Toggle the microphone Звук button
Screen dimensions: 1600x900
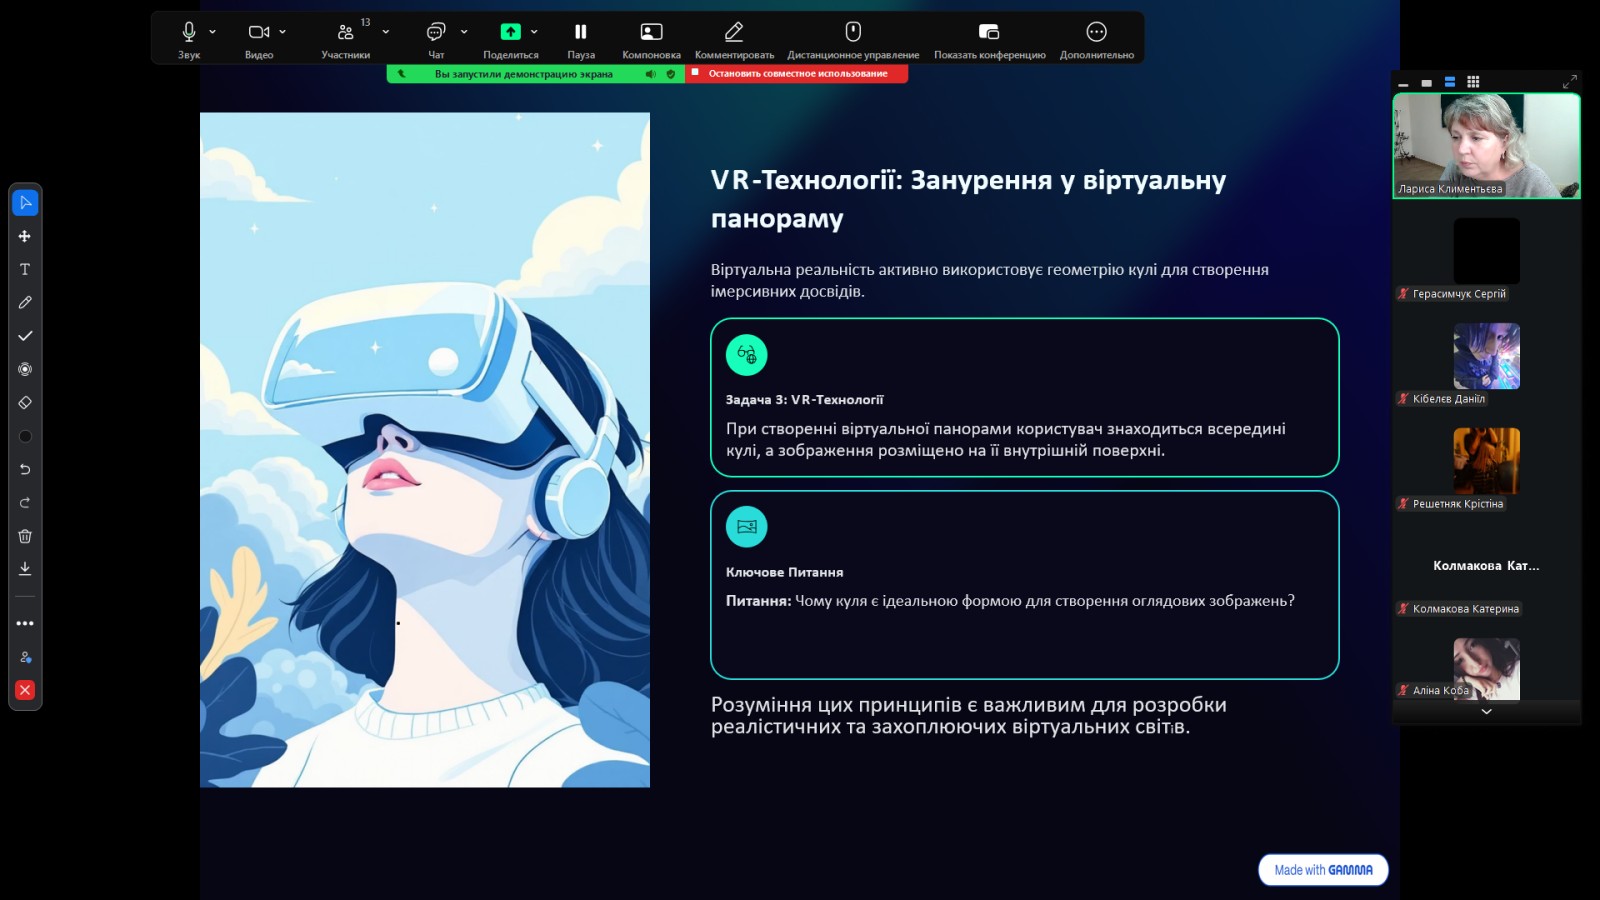189,38
